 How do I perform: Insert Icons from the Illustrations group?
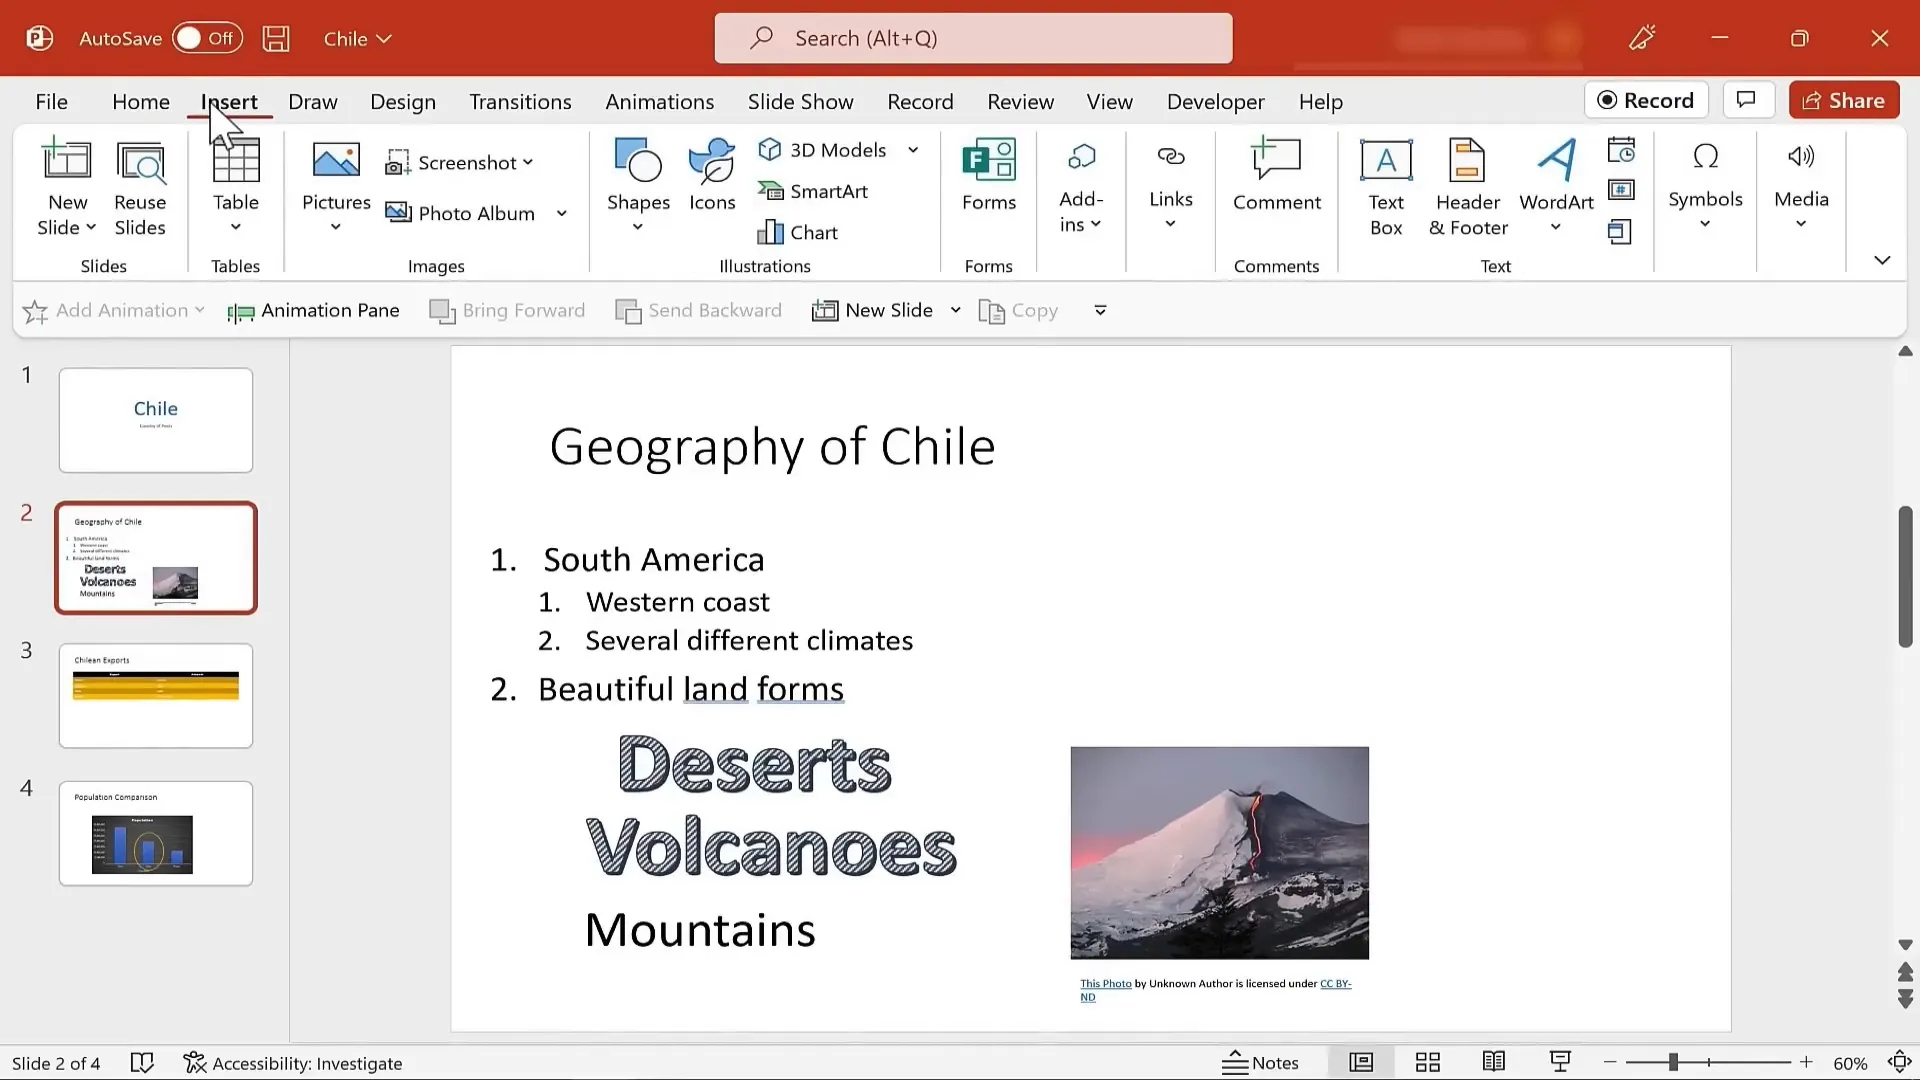pyautogui.click(x=712, y=175)
